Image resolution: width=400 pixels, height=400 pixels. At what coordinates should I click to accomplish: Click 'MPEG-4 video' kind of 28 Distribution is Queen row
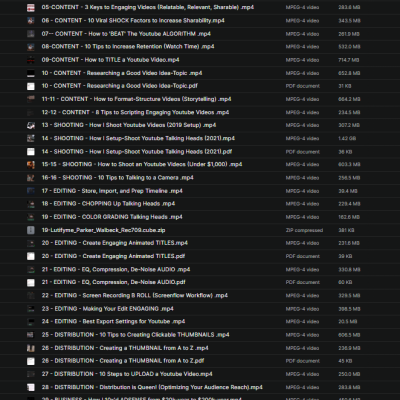point(302,387)
